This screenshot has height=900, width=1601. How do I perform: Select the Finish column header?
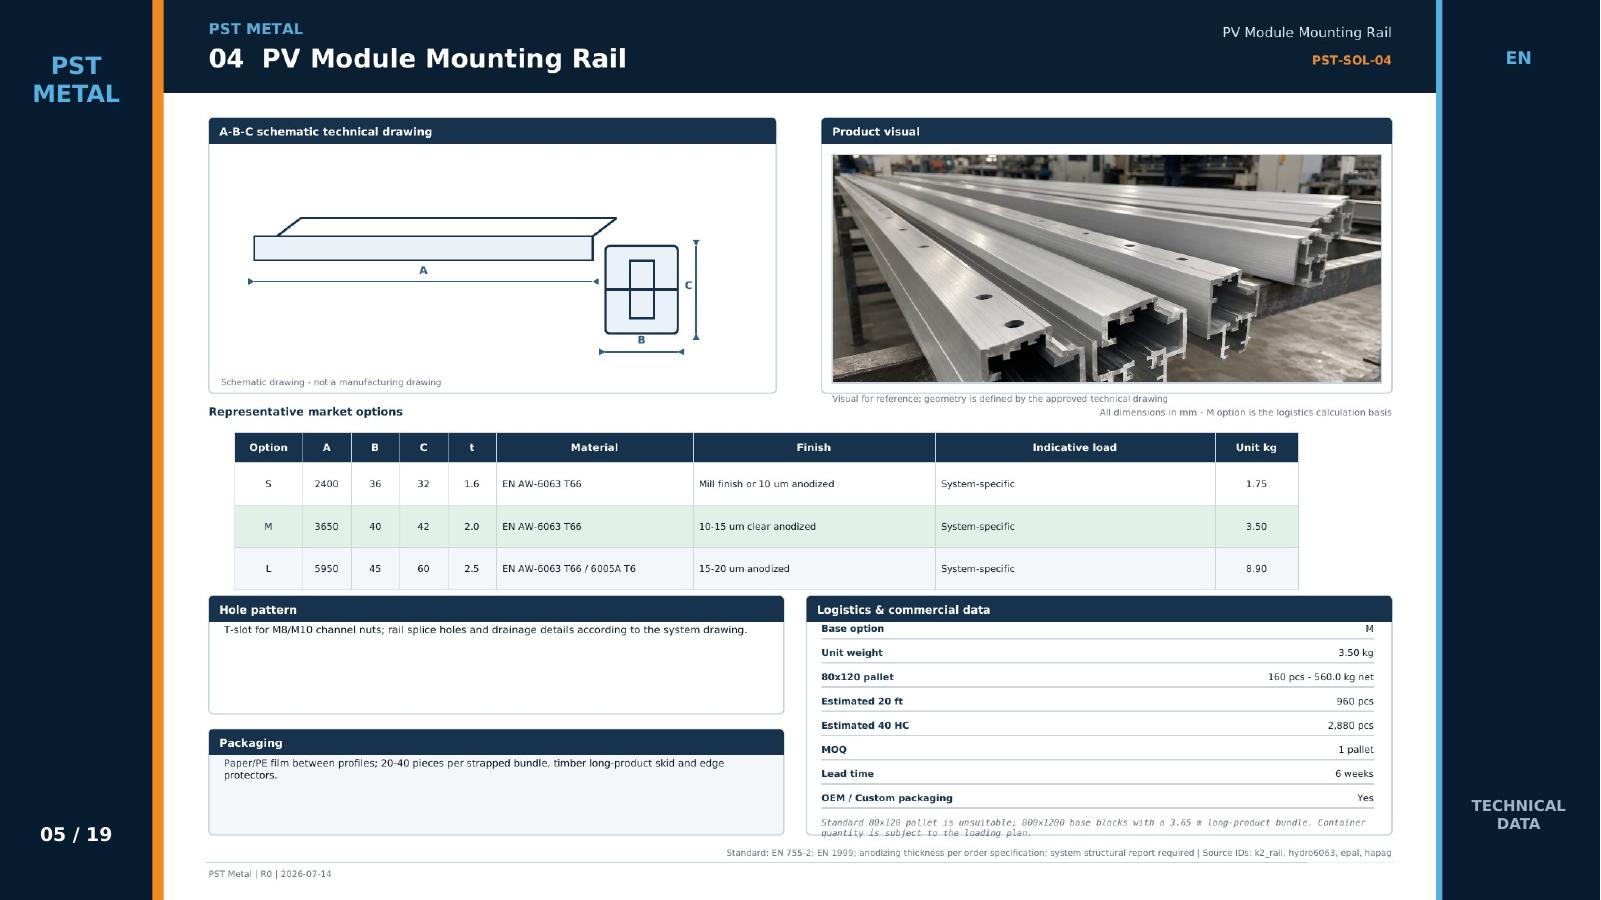pyautogui.click(x=813, y=448)
